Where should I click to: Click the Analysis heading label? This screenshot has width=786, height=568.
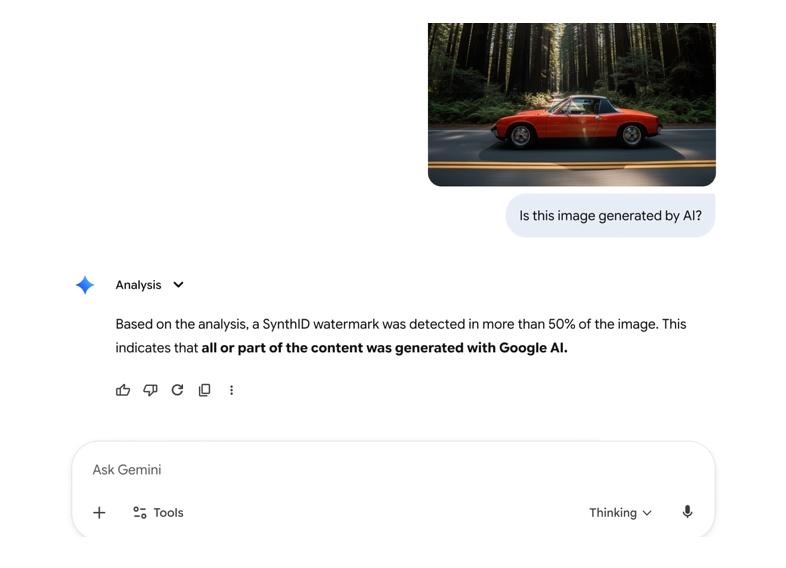pos(138,285)
